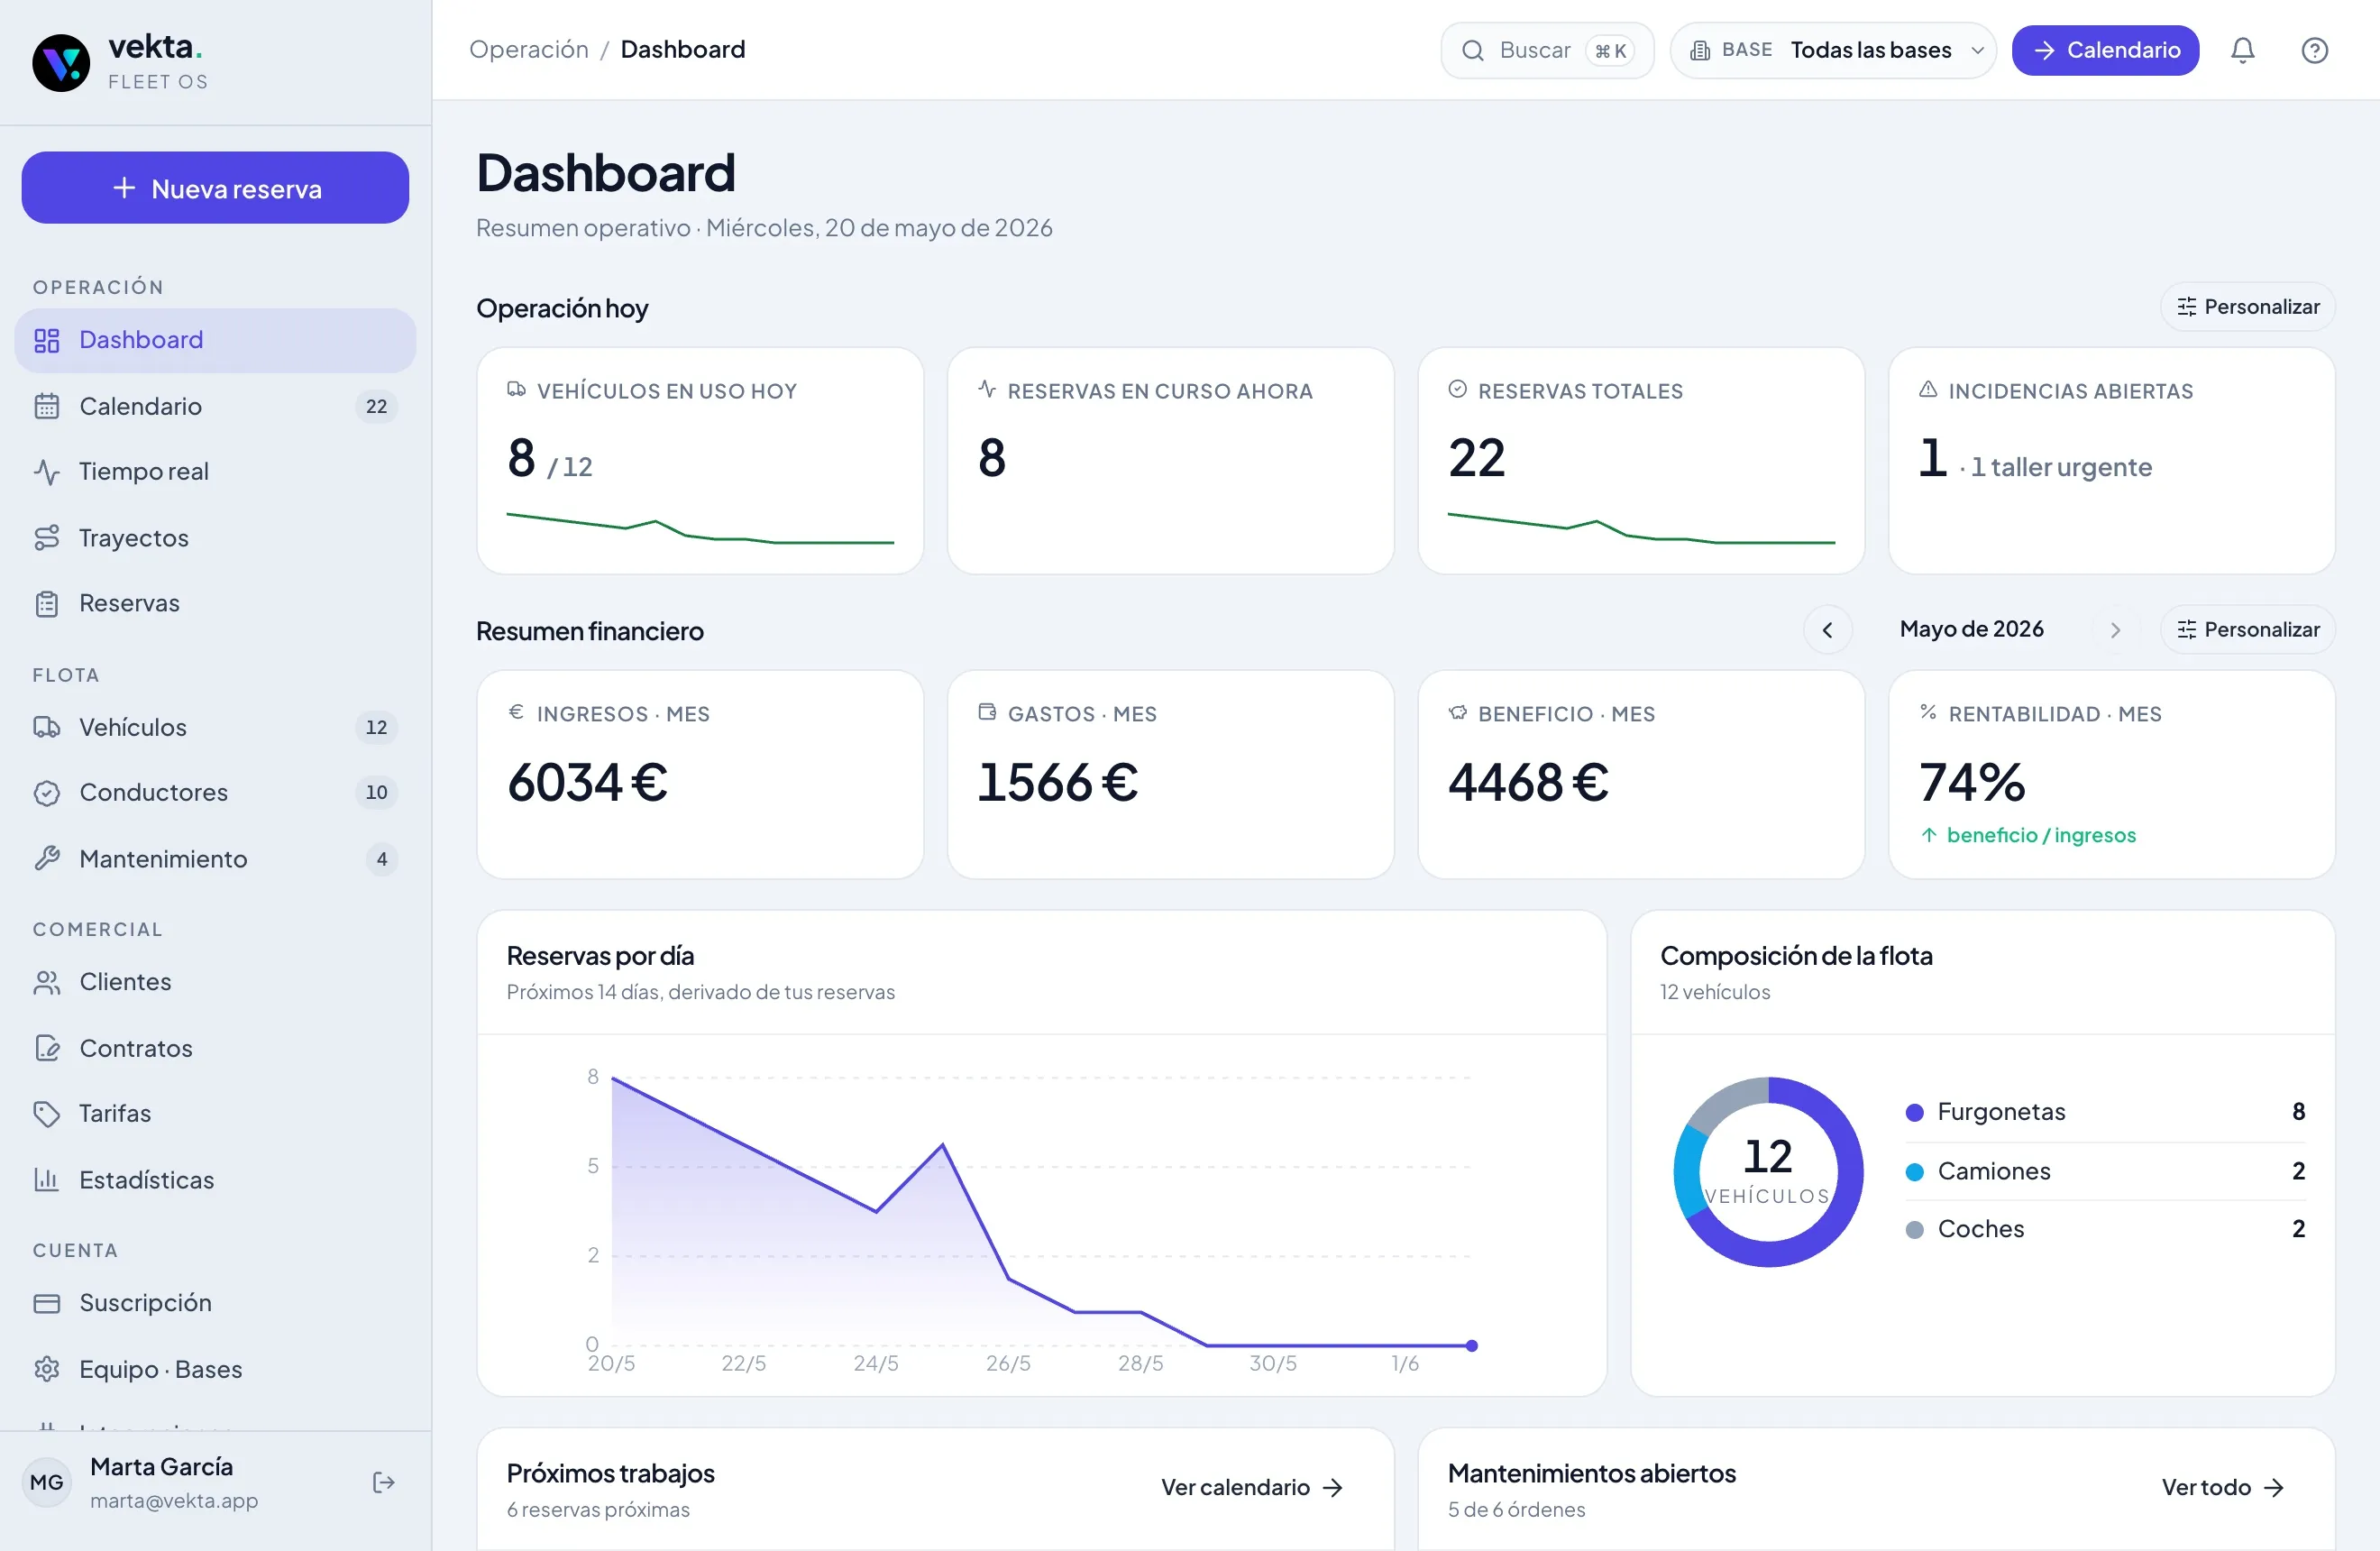Click Personalizar next to Operación hoy

coord(2247,307)
